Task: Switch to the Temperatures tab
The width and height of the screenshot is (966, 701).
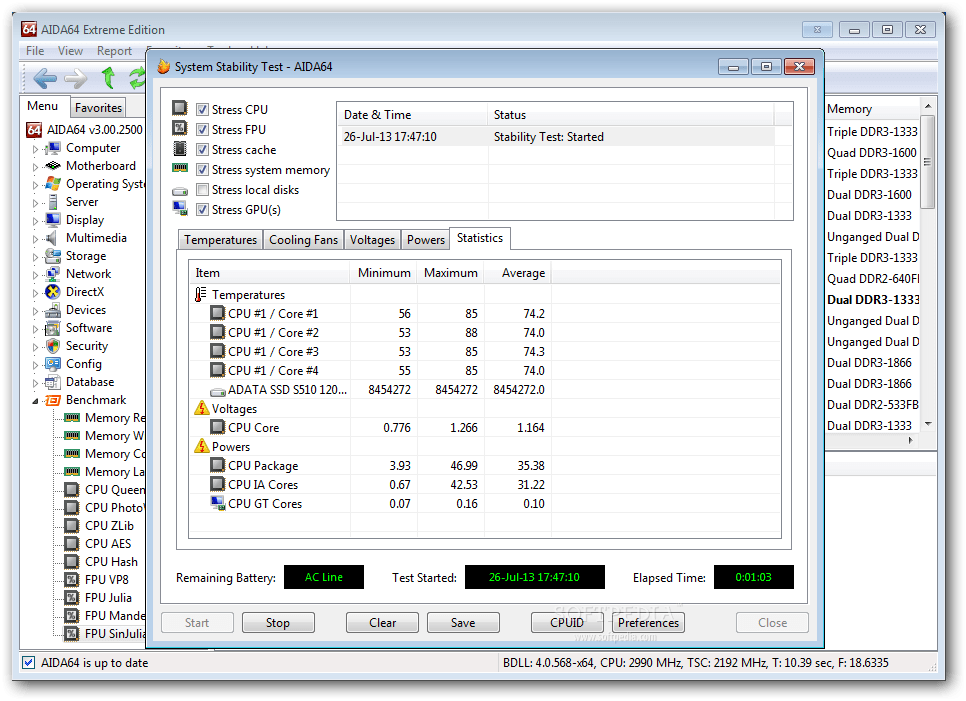Action: pos(220,240)
